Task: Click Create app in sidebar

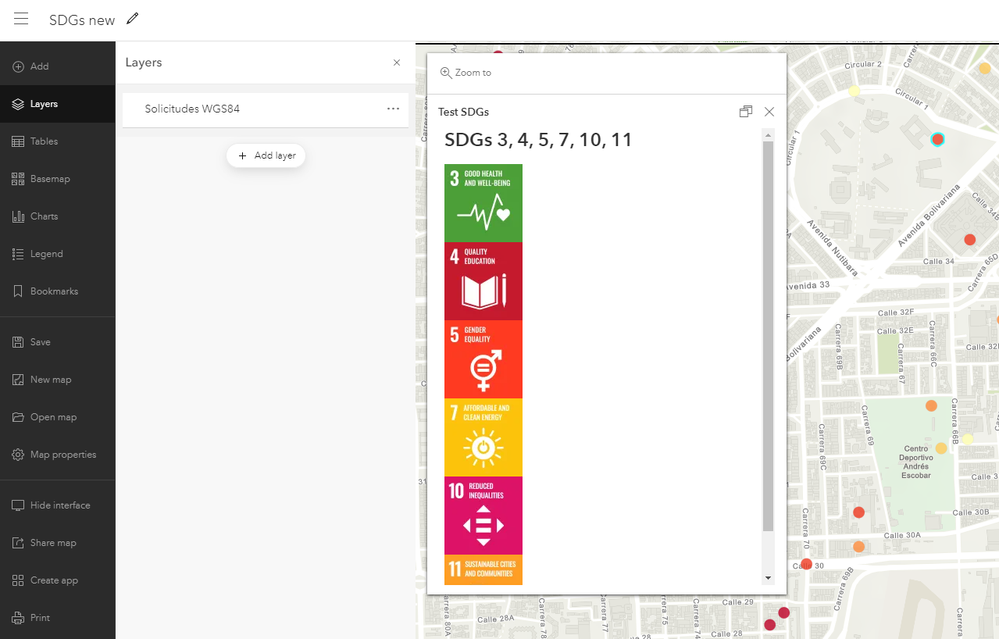Action: point(57,580)
